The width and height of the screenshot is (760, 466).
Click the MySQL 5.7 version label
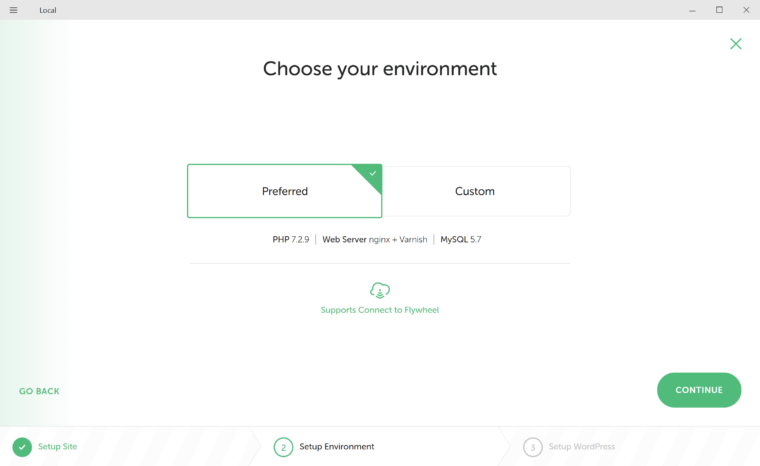pyautogui.click(x=460, y=240)
